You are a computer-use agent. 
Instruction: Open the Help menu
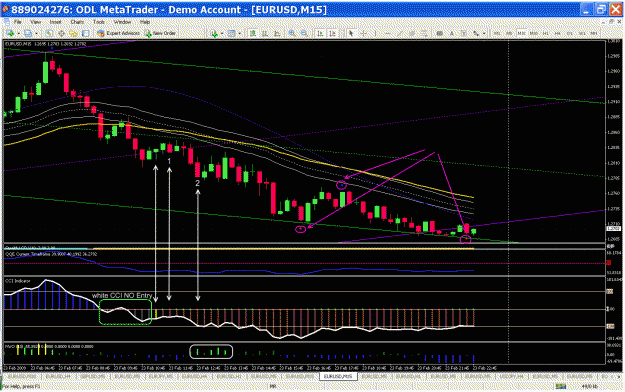tap(145, 22)
